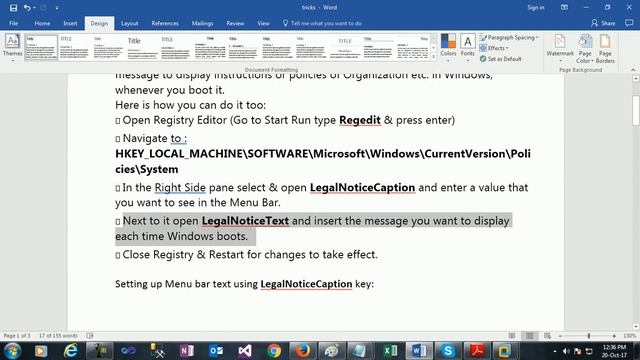Screen dimensions: 640x360
Task: Click the word count in the status bar
Action: pos(58,336)
